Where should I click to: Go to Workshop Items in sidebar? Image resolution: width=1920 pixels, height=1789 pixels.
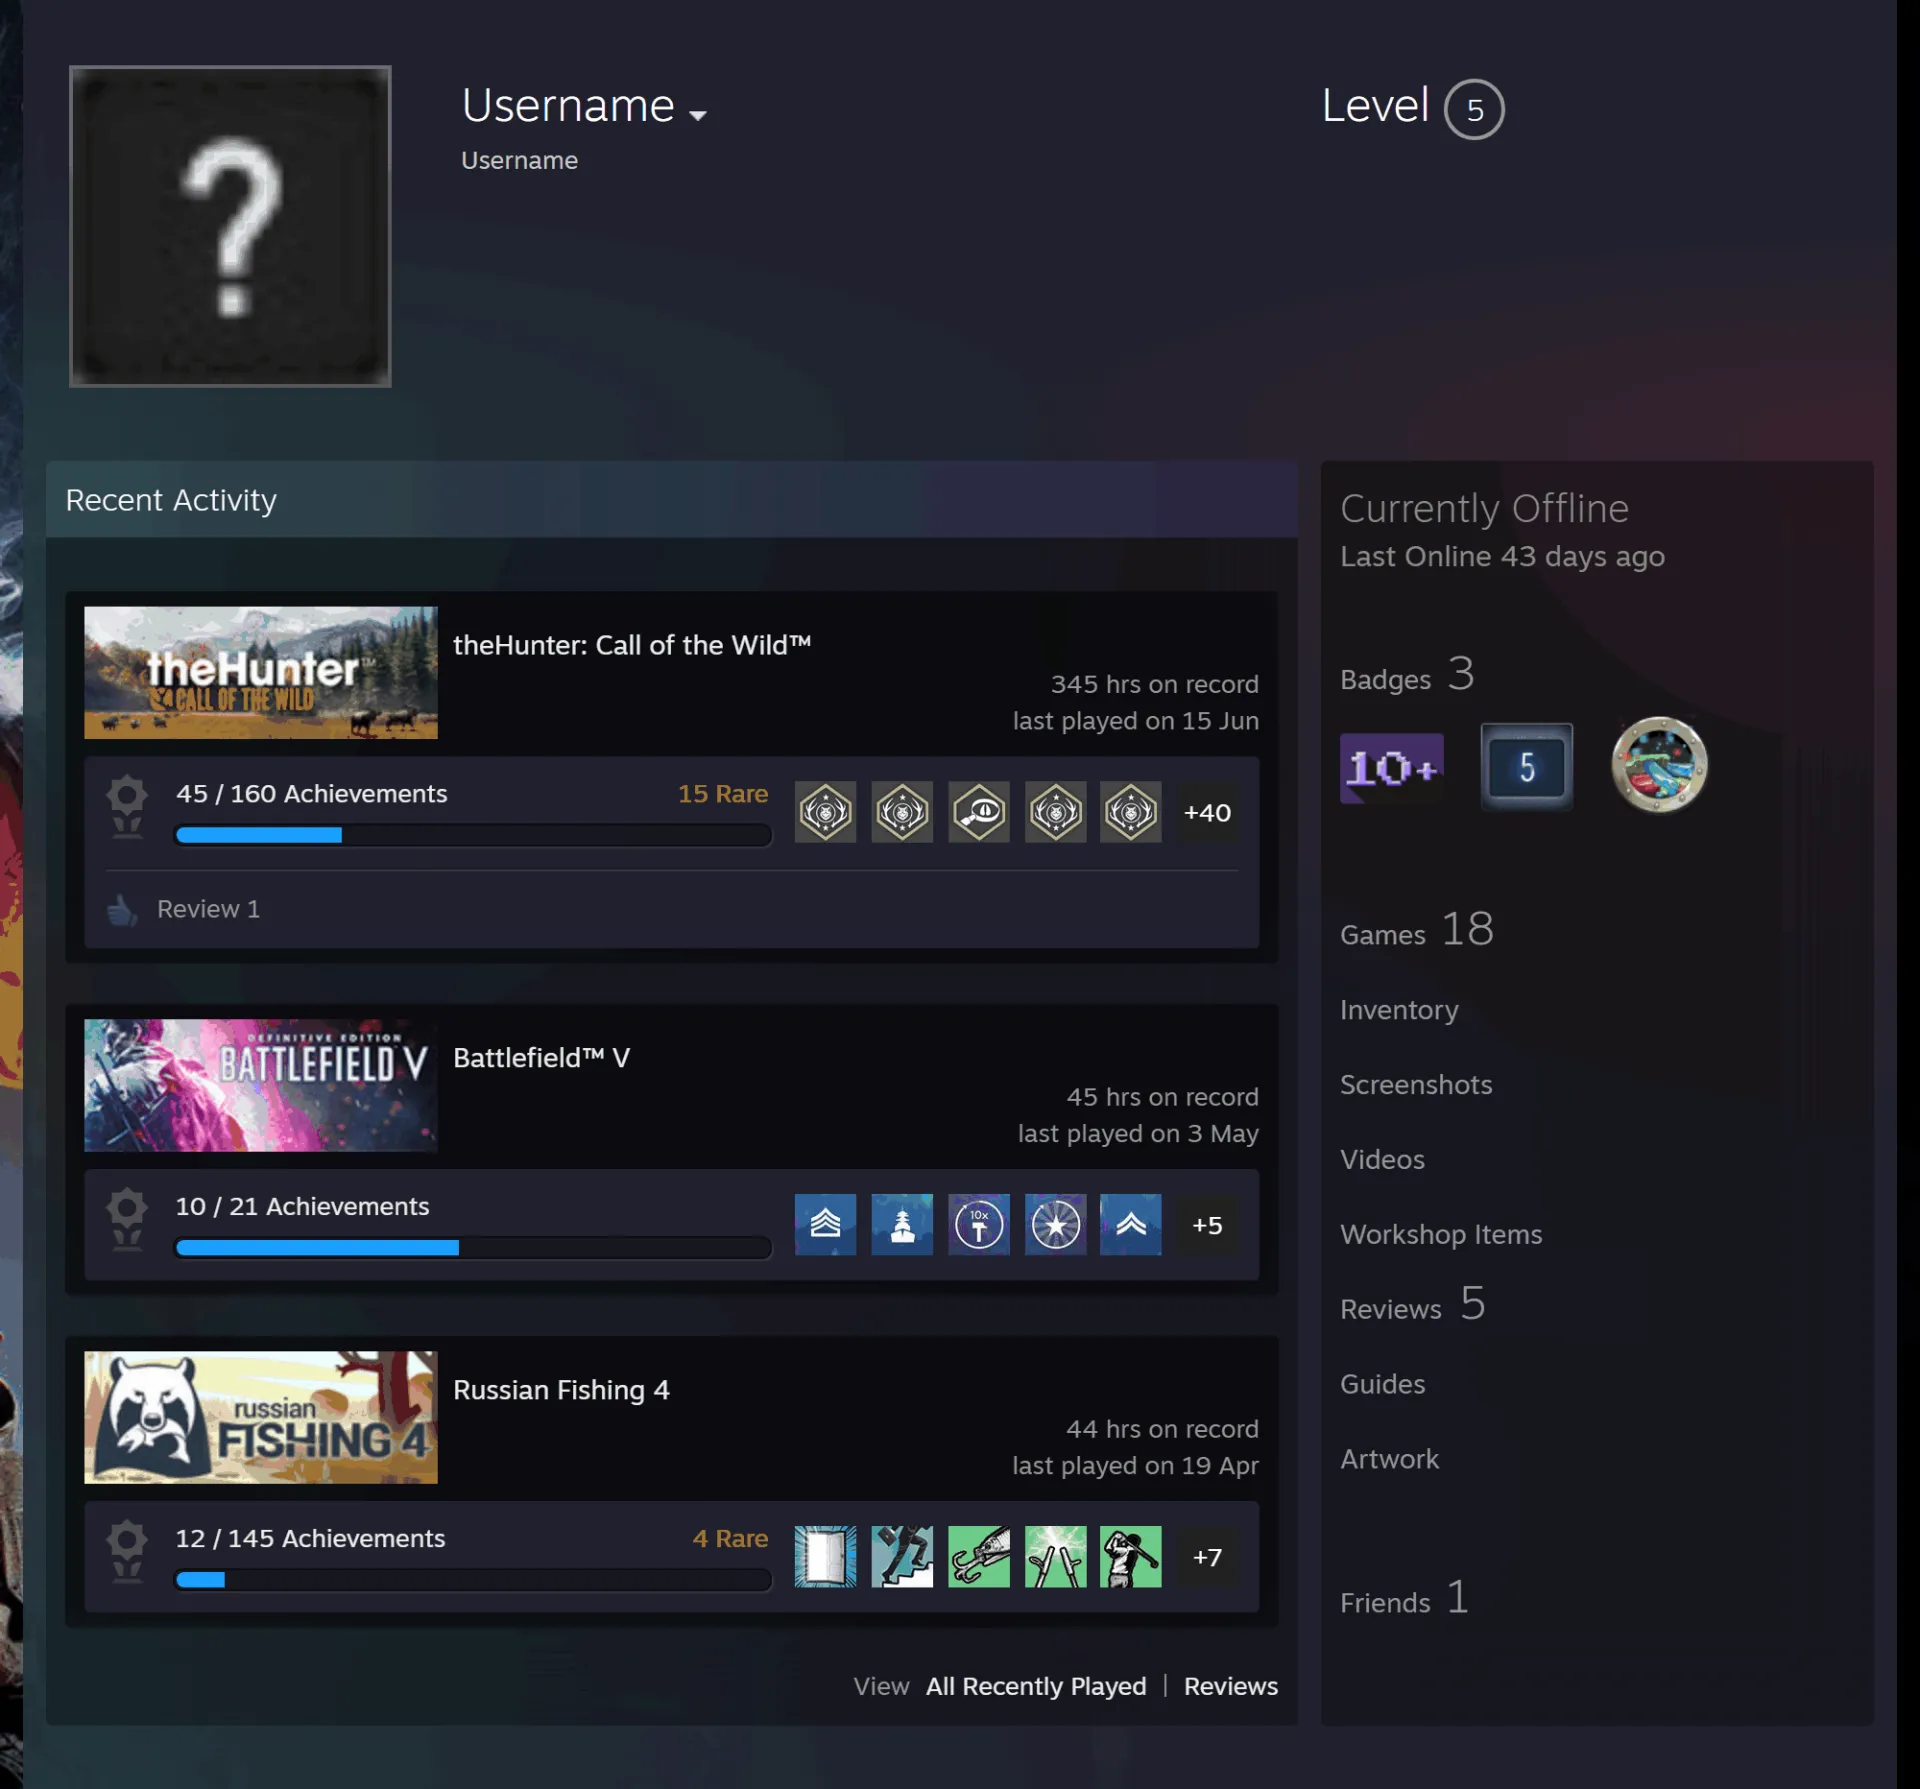point(1441,1235)
